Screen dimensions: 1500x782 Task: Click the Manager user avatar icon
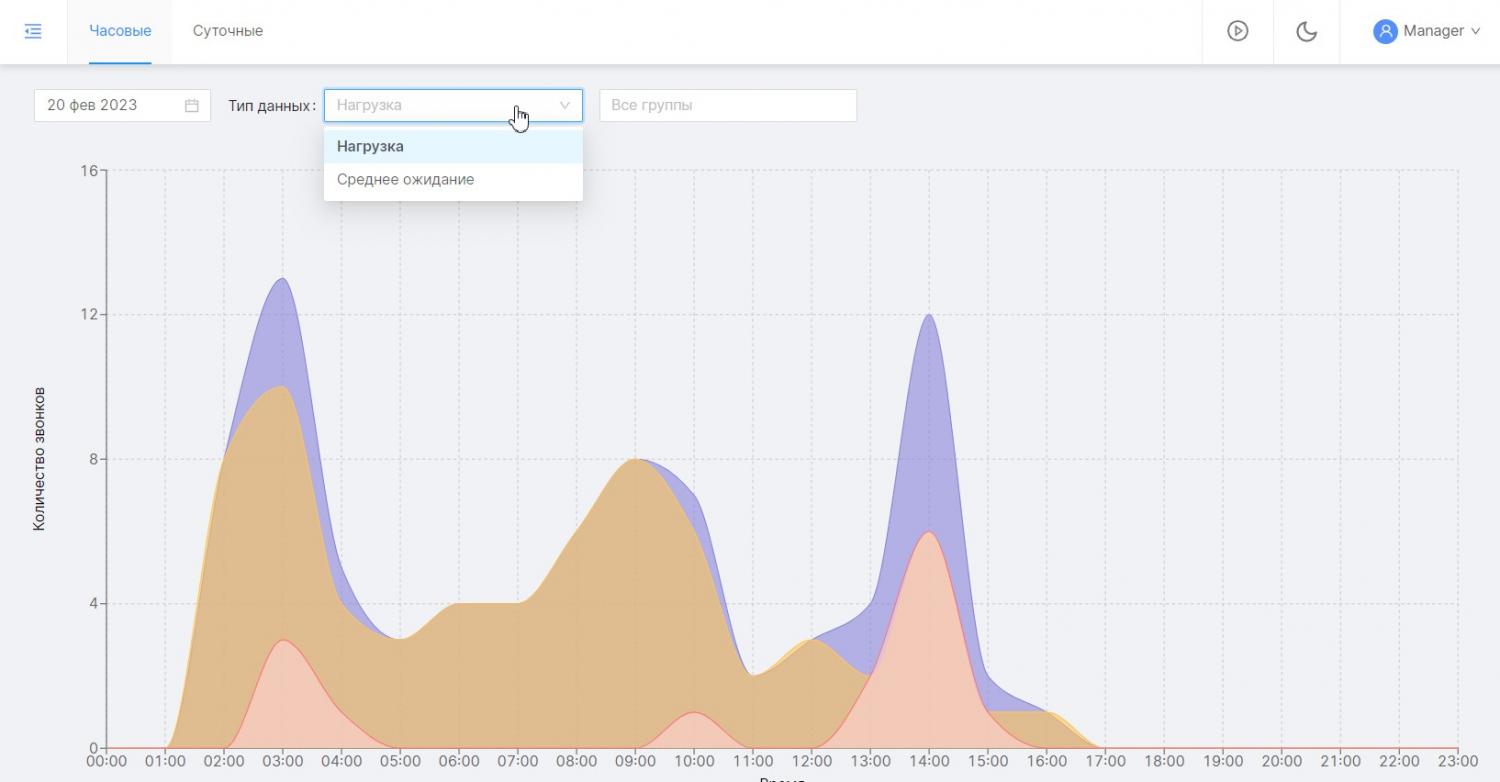click(x=1385, y=31)
